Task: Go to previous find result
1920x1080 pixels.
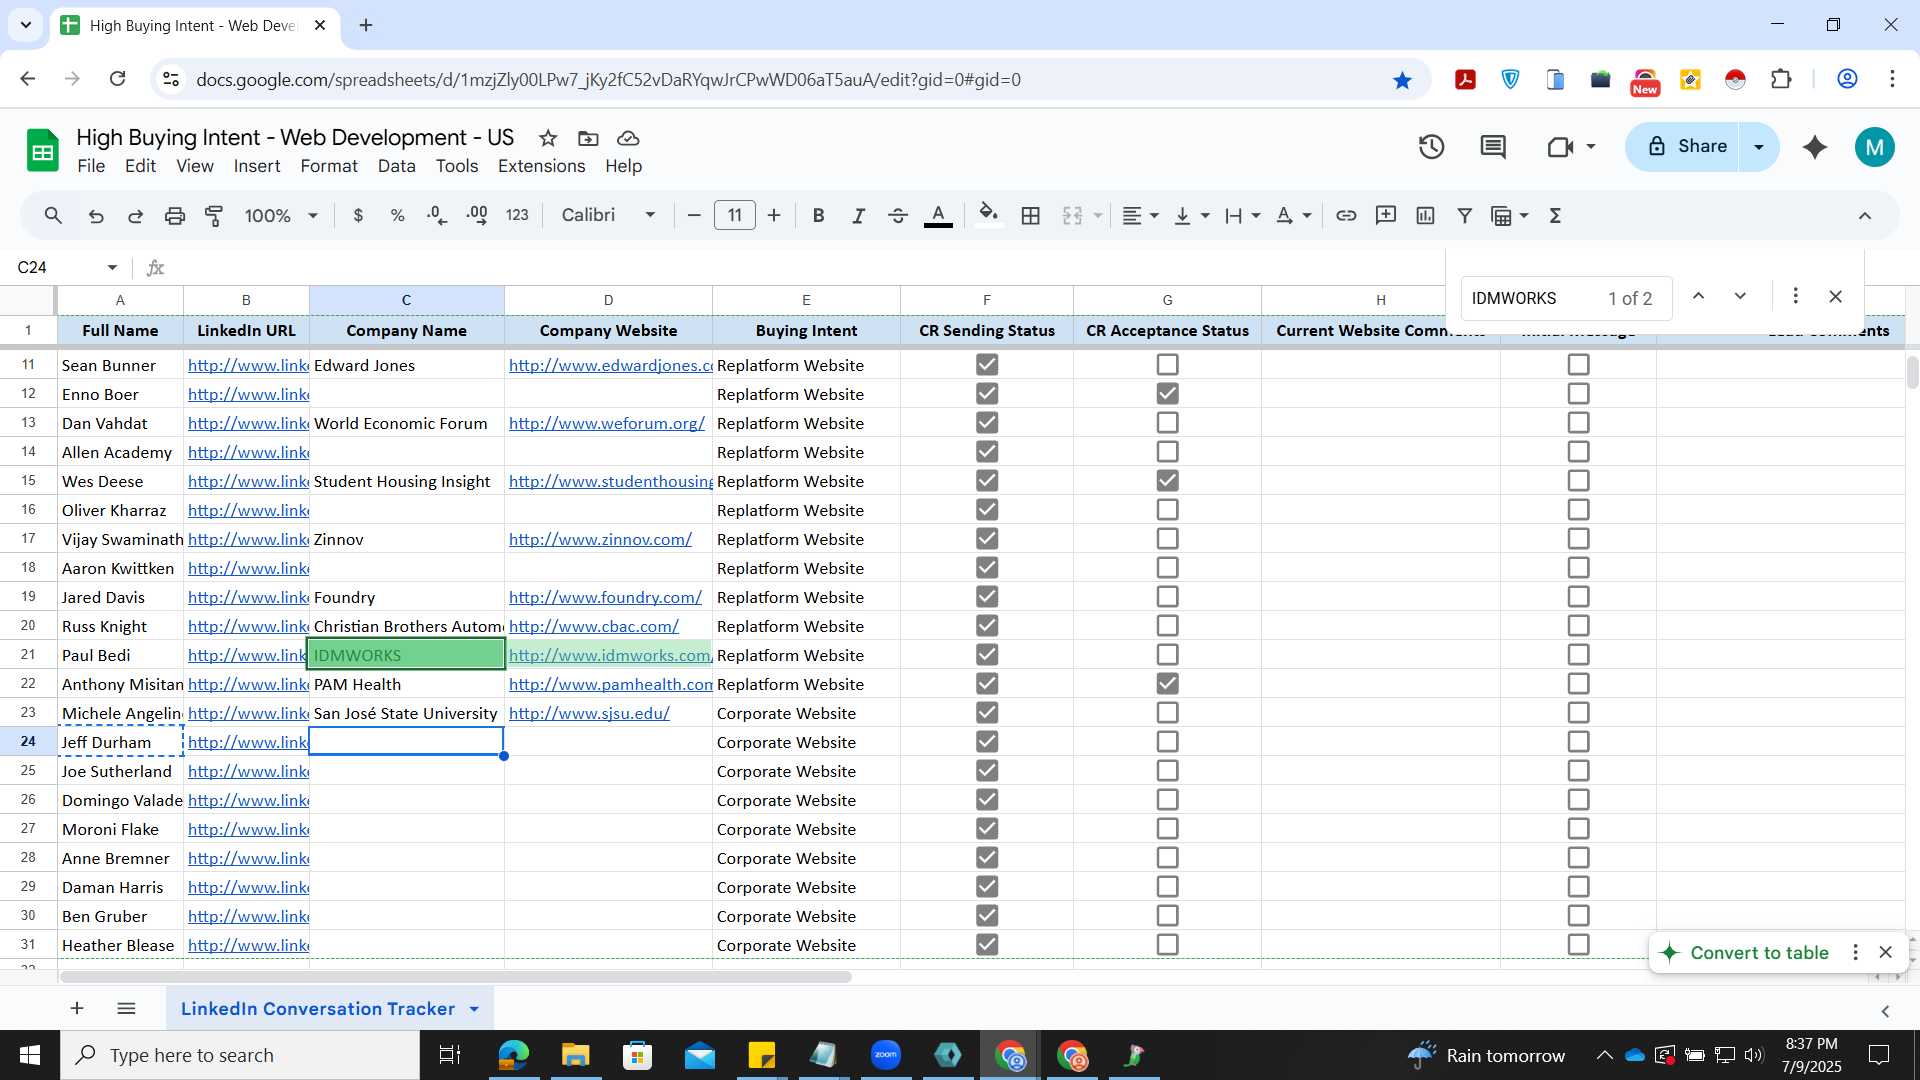Action: pos(1698,297)
